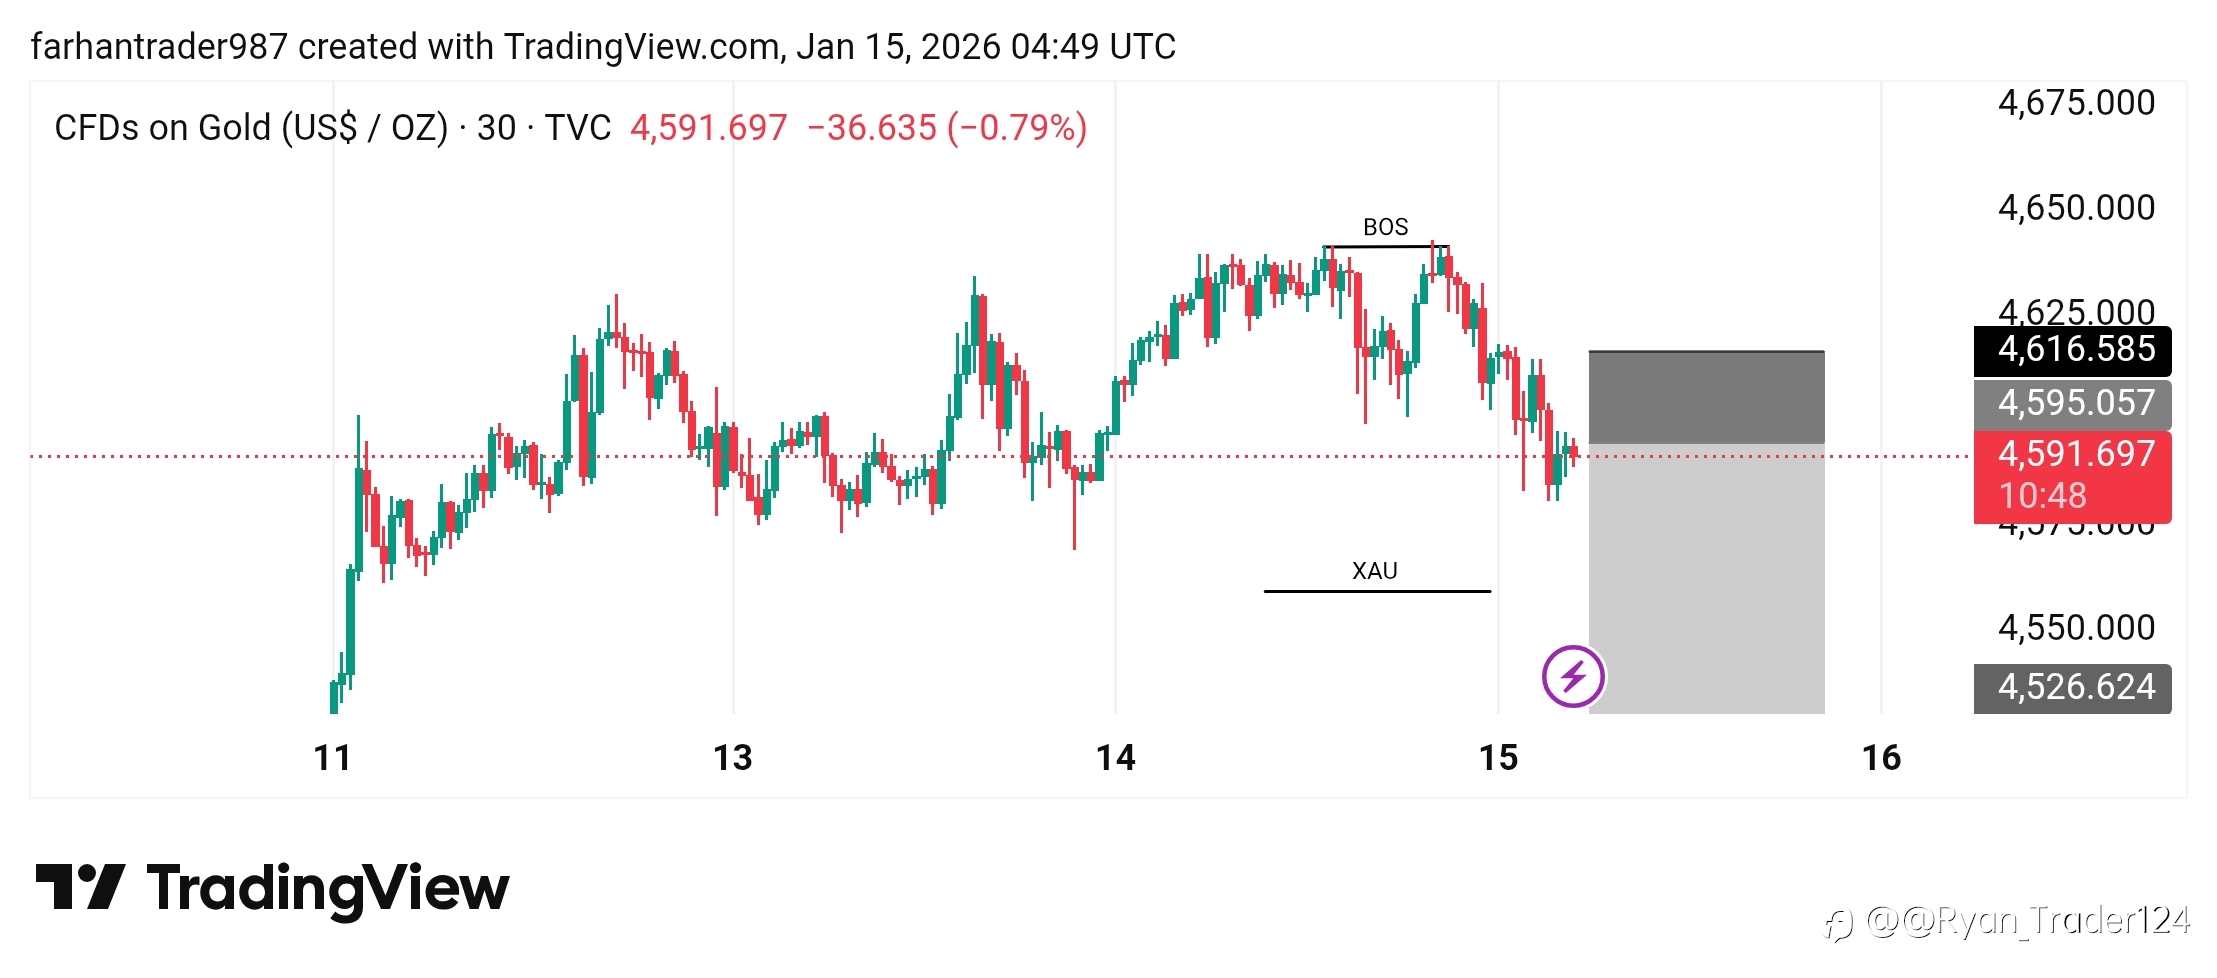Click the watermark icon before @Ryan_Trader124
Screen dimensions: 2217x978
(1838, 924)
